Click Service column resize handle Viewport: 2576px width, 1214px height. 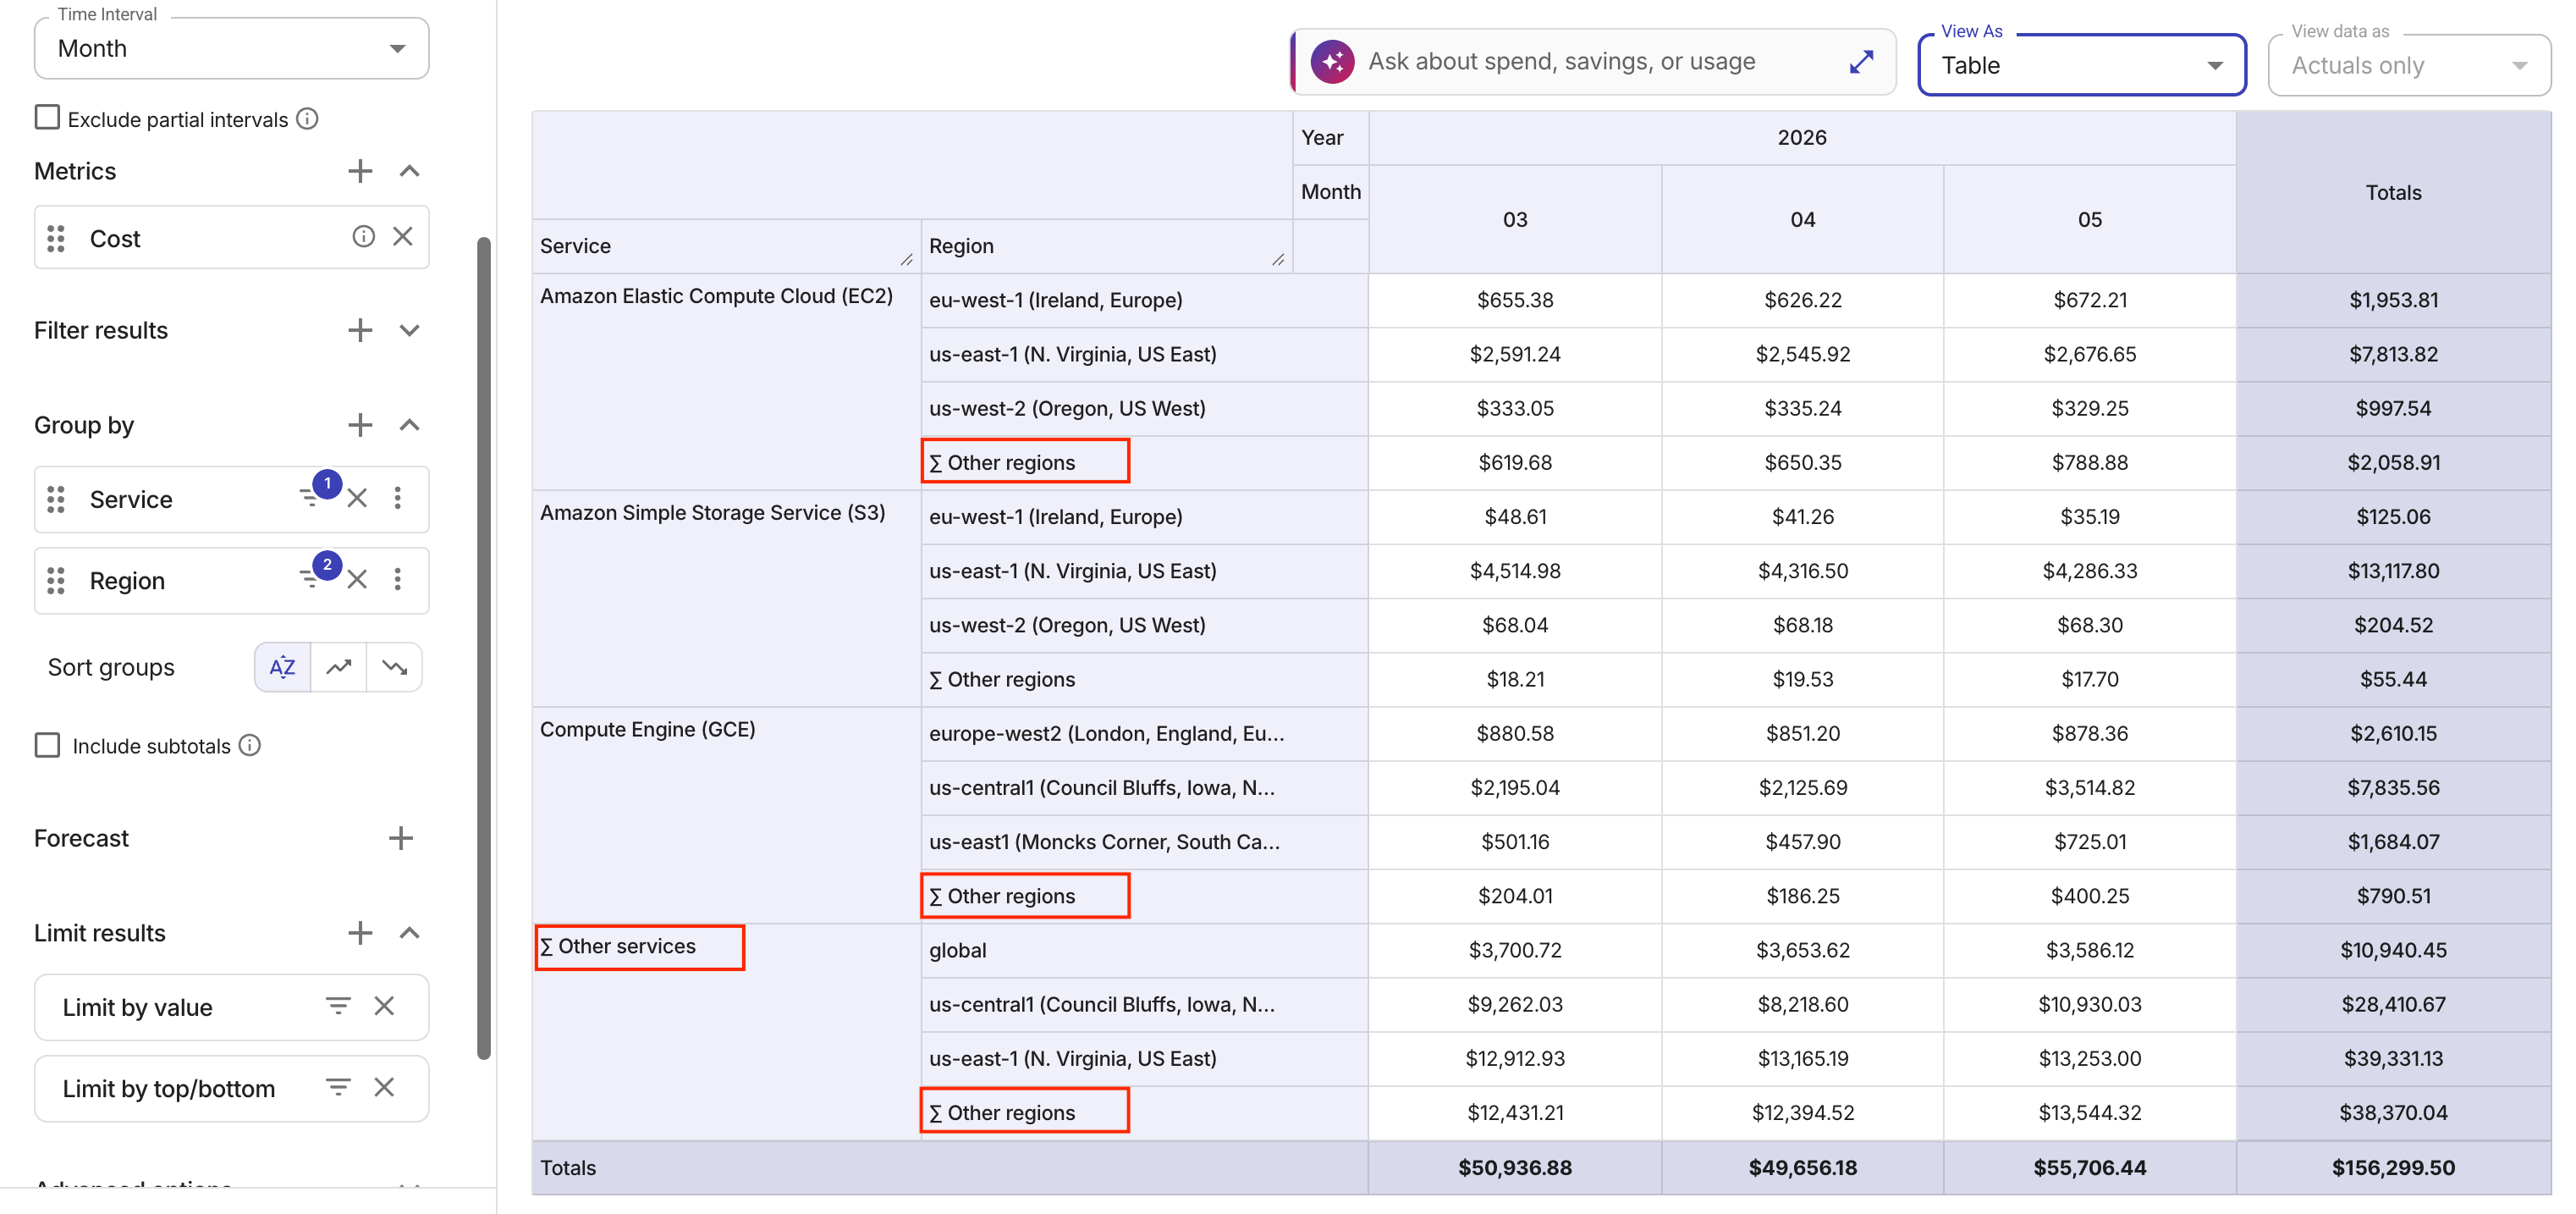907,260
